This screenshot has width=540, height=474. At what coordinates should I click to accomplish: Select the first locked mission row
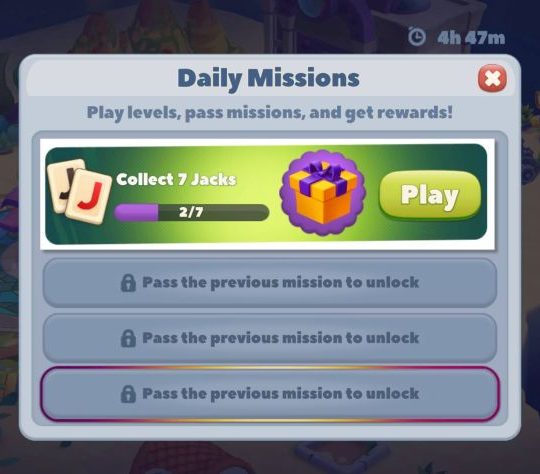pyautogui.click(x=270, y=283)
